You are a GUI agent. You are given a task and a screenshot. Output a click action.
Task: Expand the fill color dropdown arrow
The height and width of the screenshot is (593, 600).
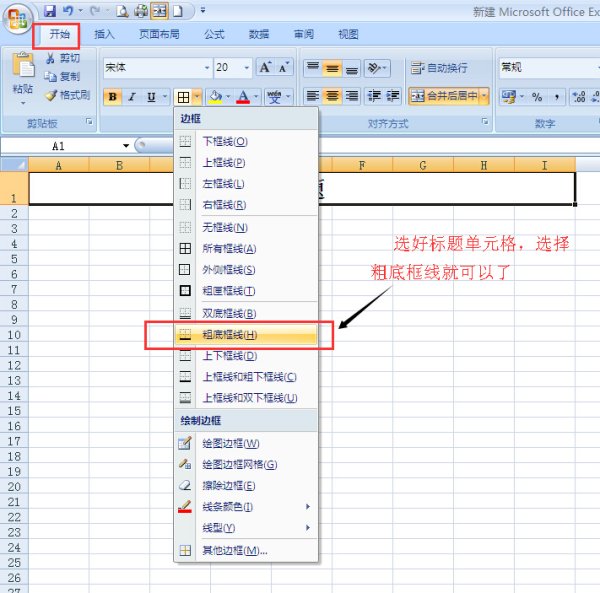228,97
